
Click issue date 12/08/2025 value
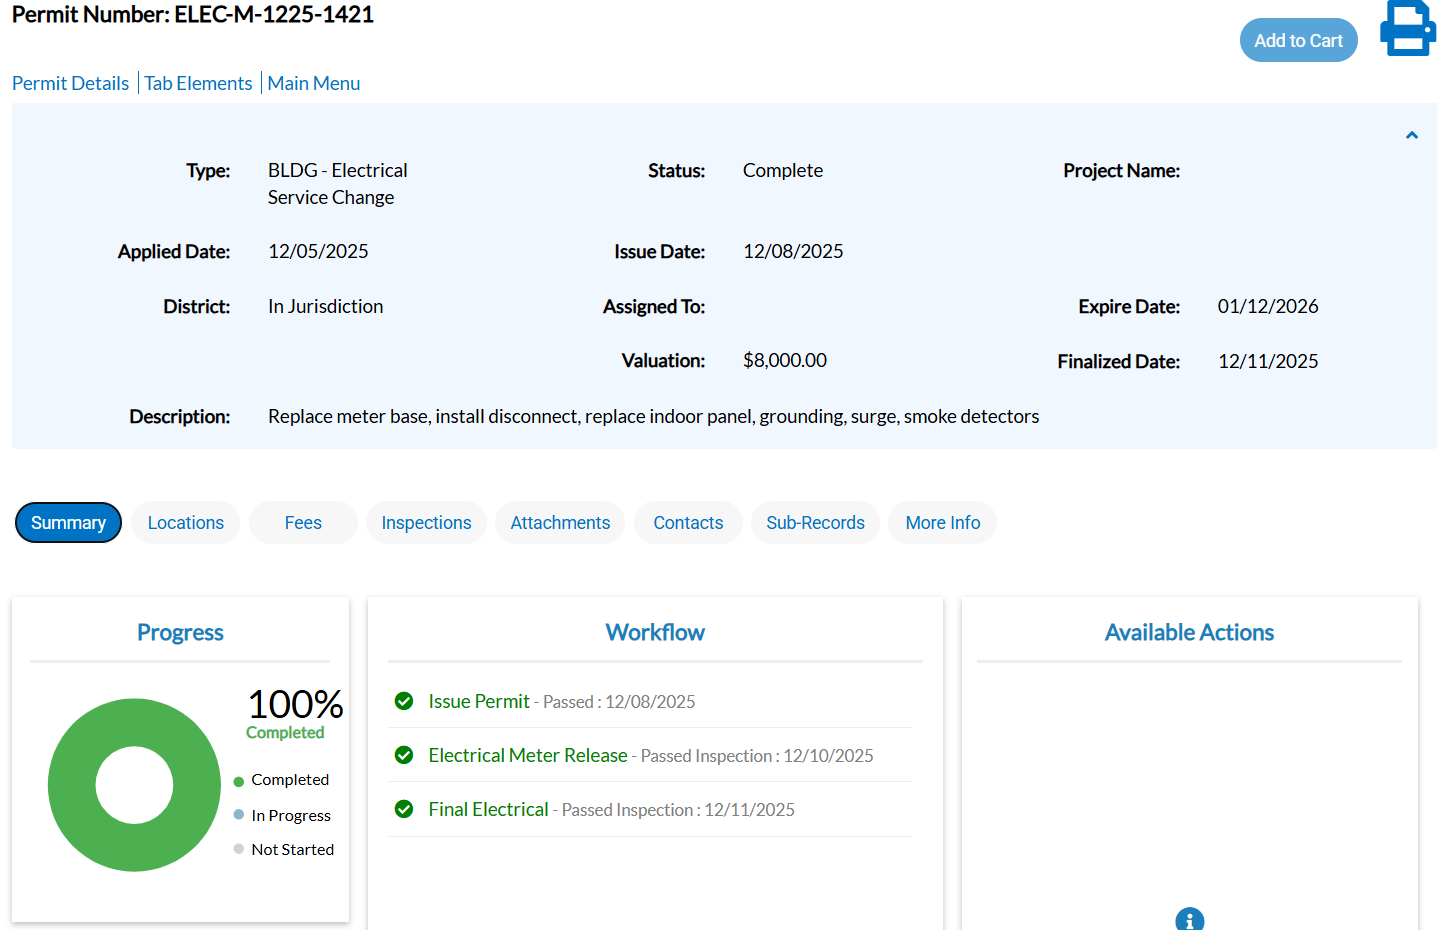coord(793,251)
